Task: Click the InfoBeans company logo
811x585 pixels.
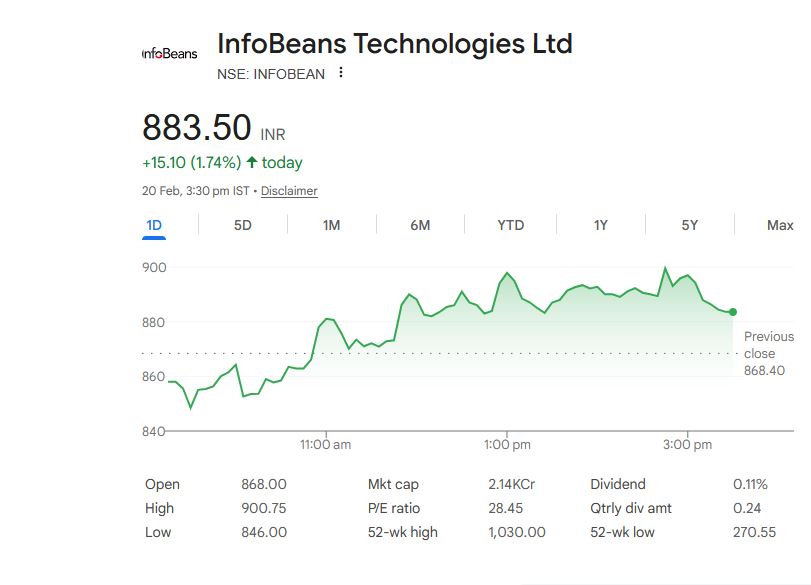Action: coord(170,53)
